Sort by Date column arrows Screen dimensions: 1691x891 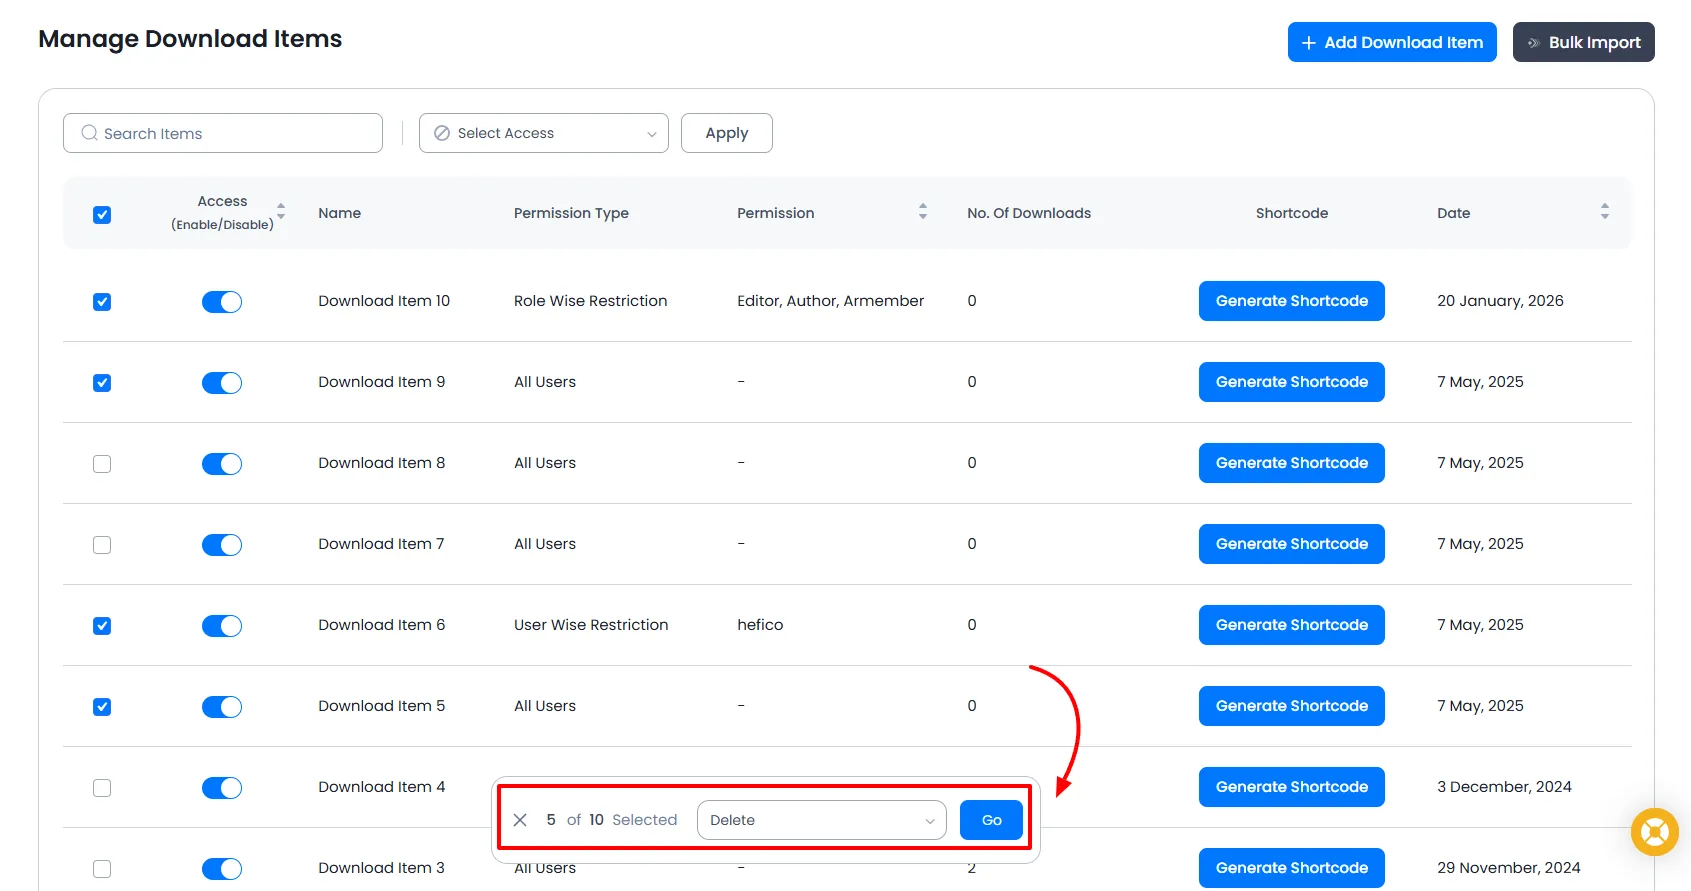coord(1605,211)
